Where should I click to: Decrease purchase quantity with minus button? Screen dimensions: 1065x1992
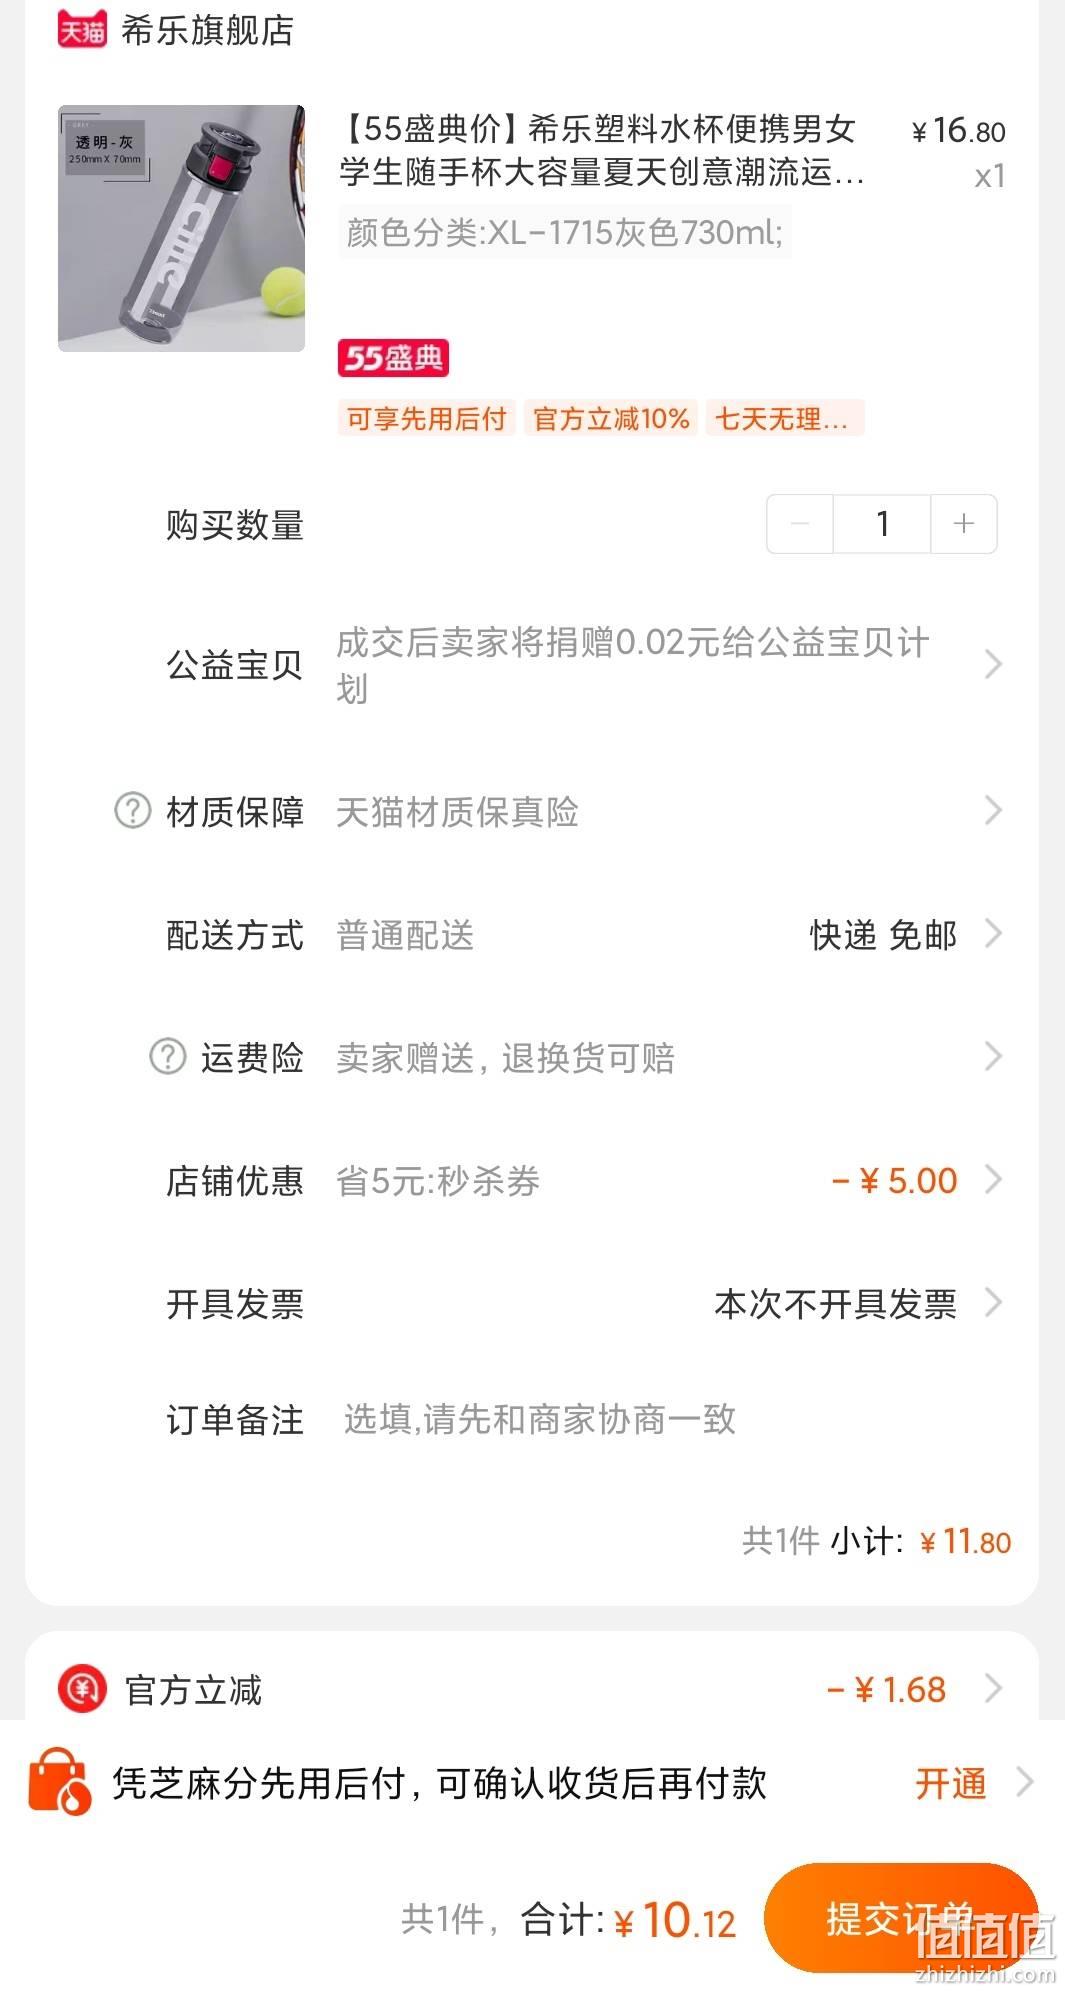(800, 523)
